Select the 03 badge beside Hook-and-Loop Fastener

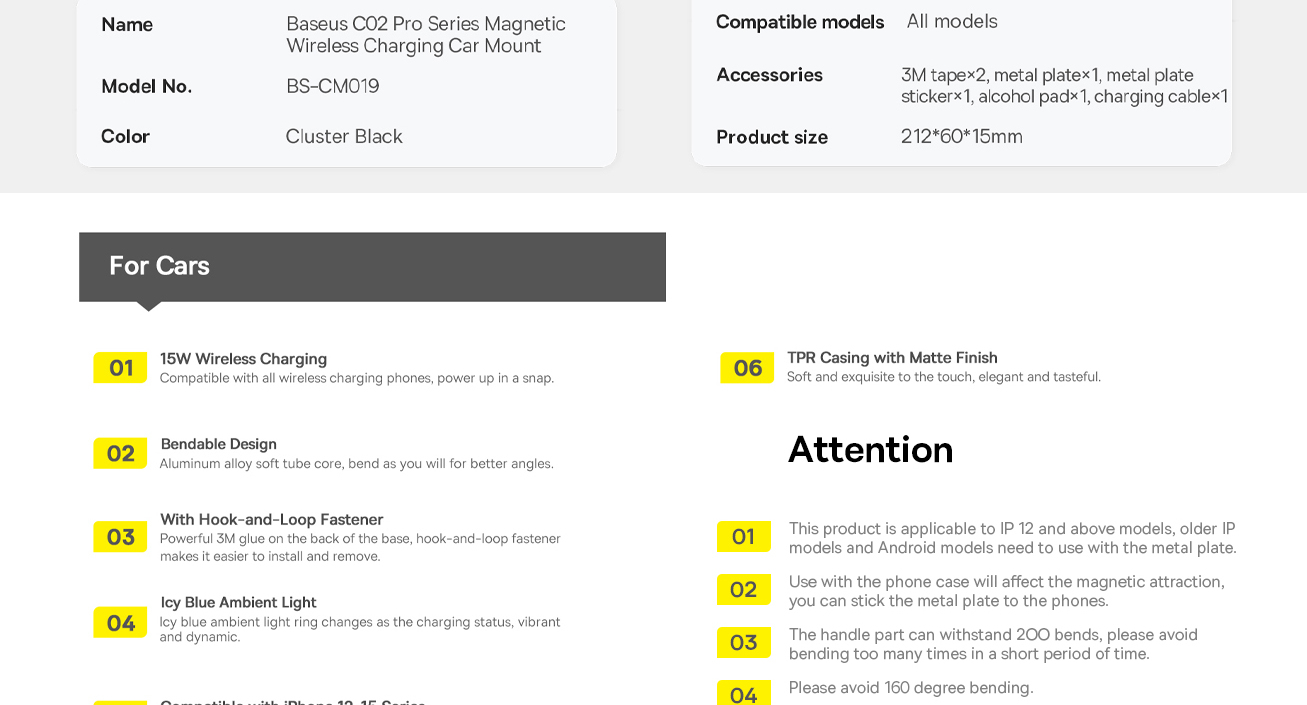pos(120,537)
